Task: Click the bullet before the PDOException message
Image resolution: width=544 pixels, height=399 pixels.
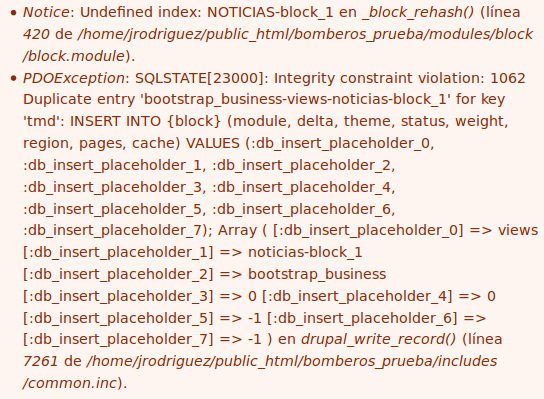Action: click(x=13, y=79)
